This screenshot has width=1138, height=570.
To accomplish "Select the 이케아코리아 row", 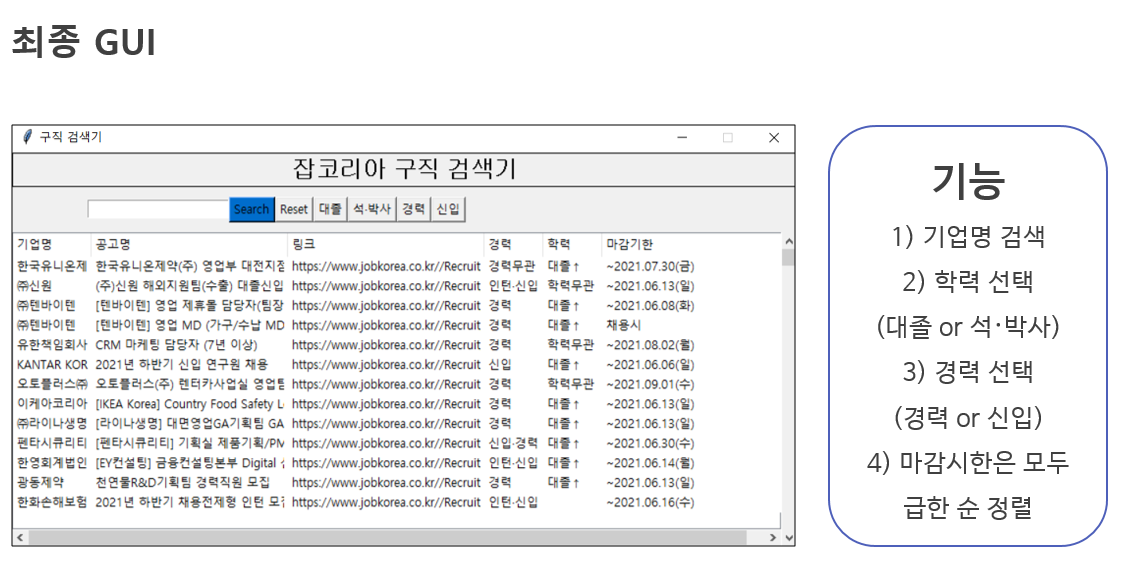I will click(x=396, y=404).
